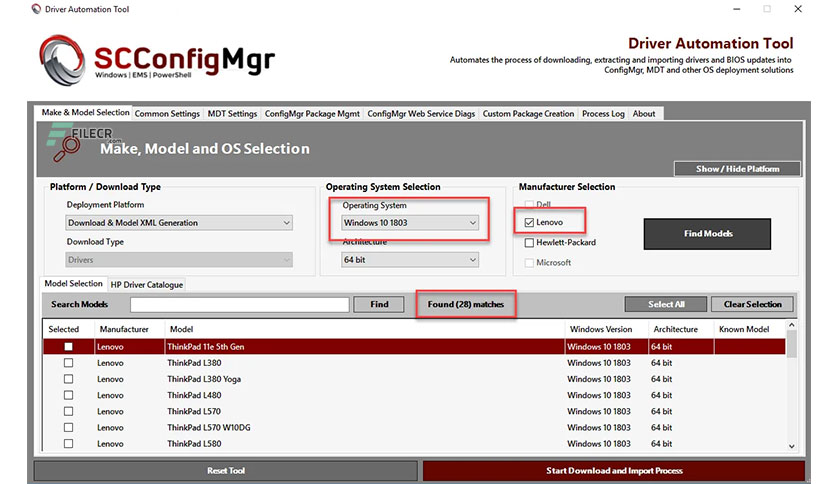Viewport: 836px width, 484px height.
Task: Close the Driver Automation Tool window
Action: tap(798, 9)
